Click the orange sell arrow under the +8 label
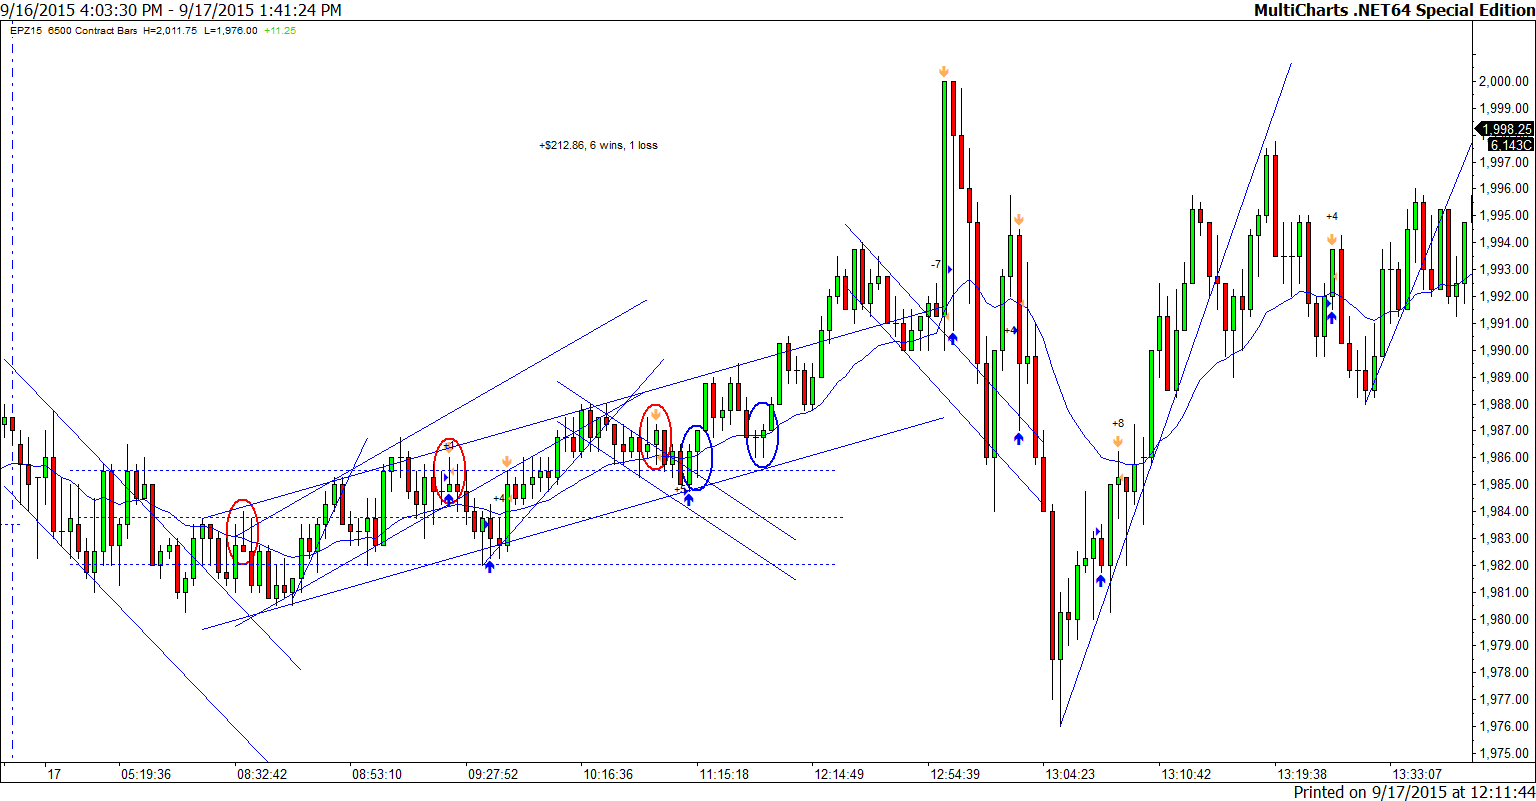1536x801 pixels. pos(1118,440)
